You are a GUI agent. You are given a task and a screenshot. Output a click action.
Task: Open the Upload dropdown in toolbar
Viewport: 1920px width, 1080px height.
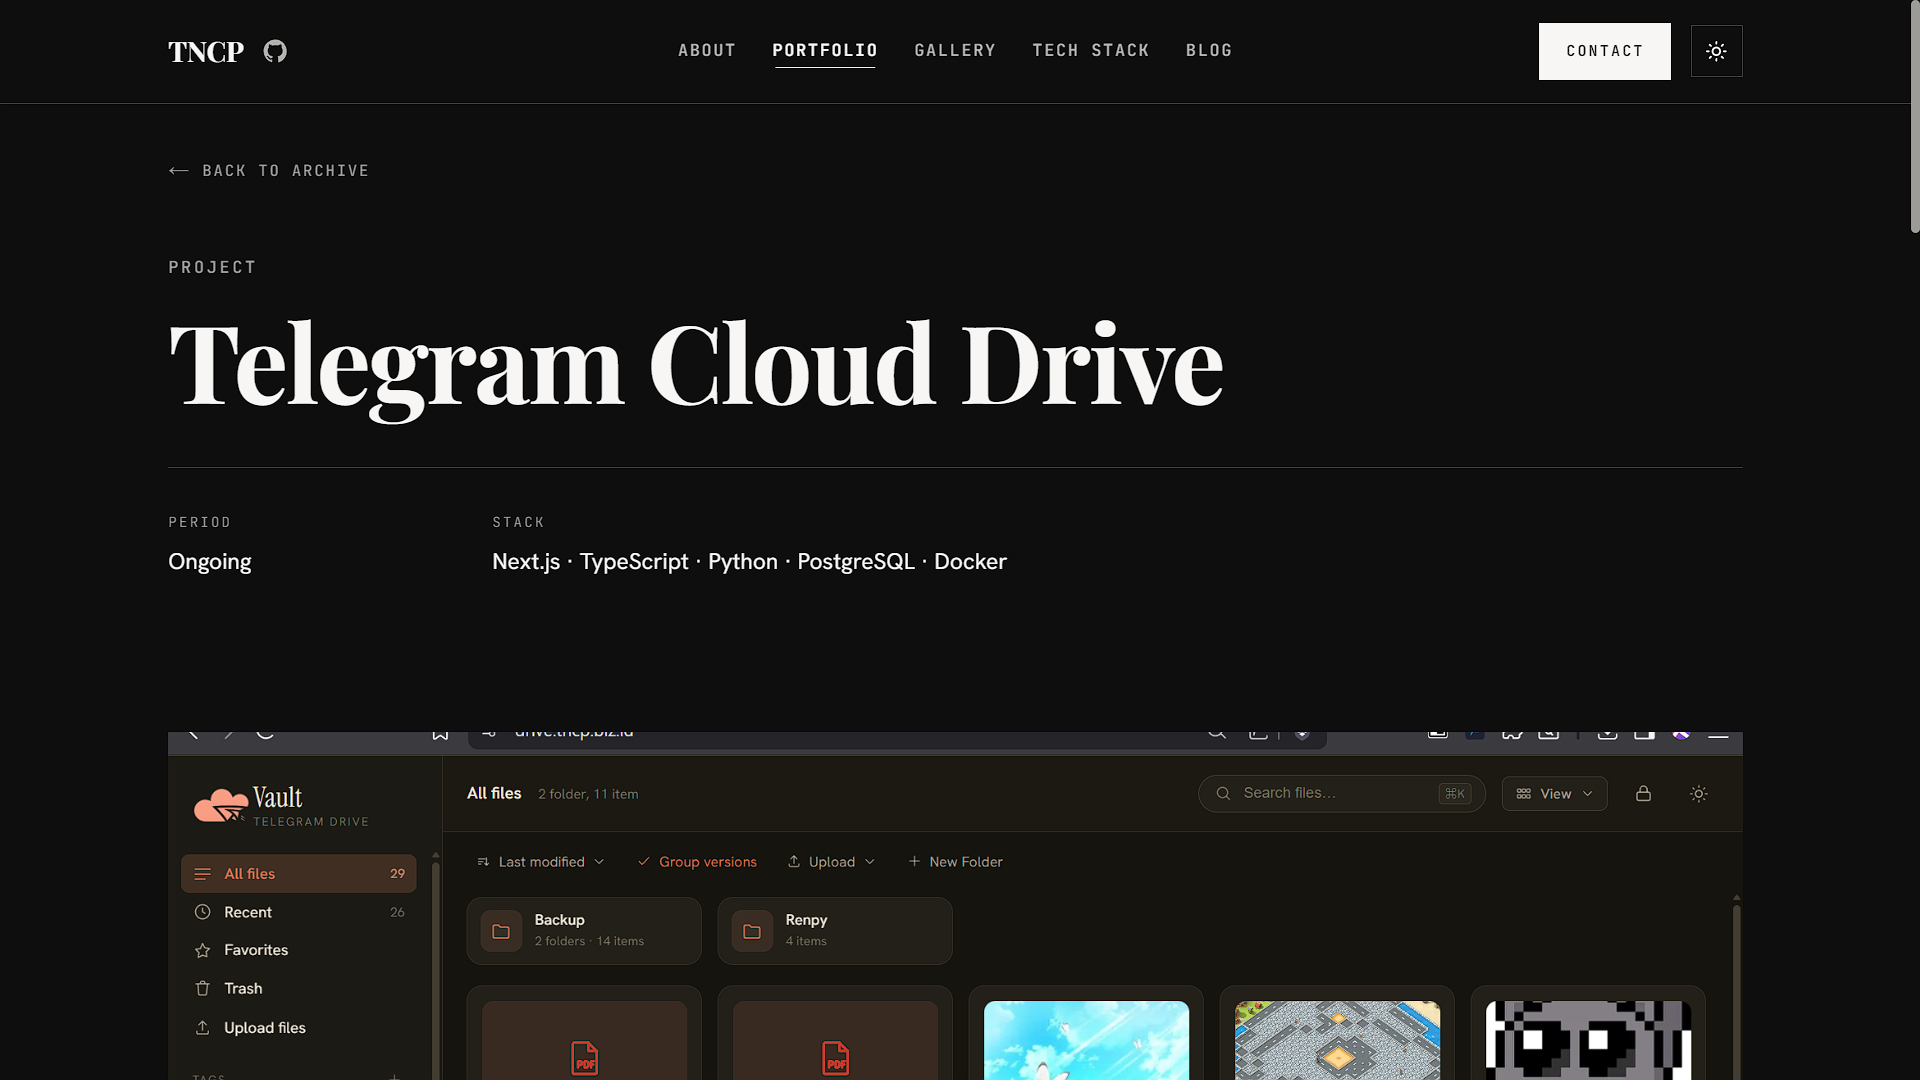(x=831, y=862)
